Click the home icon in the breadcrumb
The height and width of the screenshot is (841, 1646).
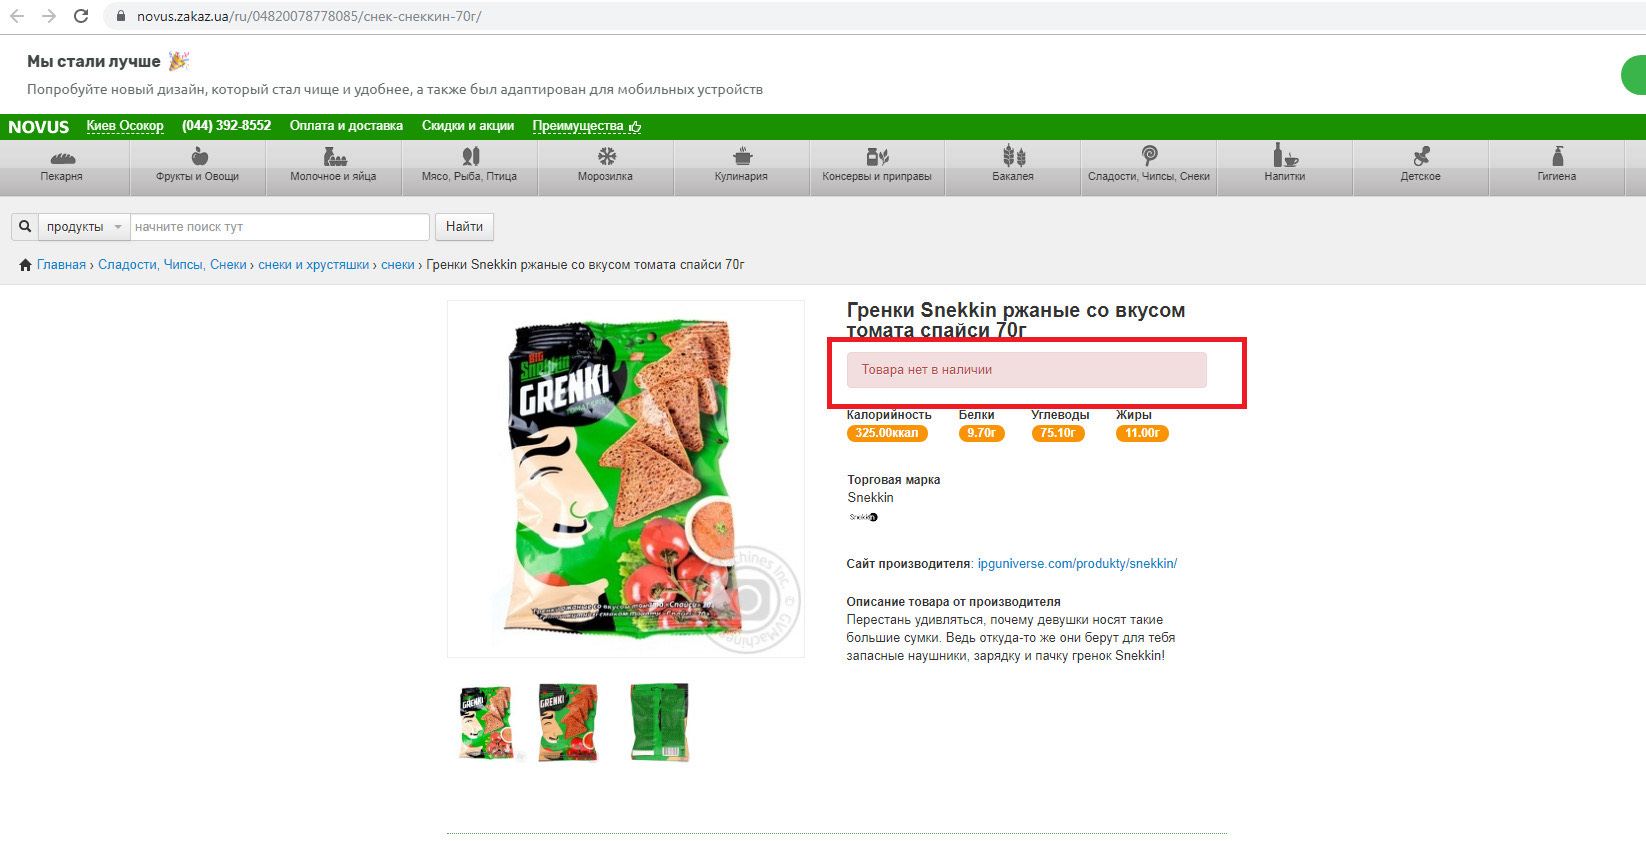[25, 265]
